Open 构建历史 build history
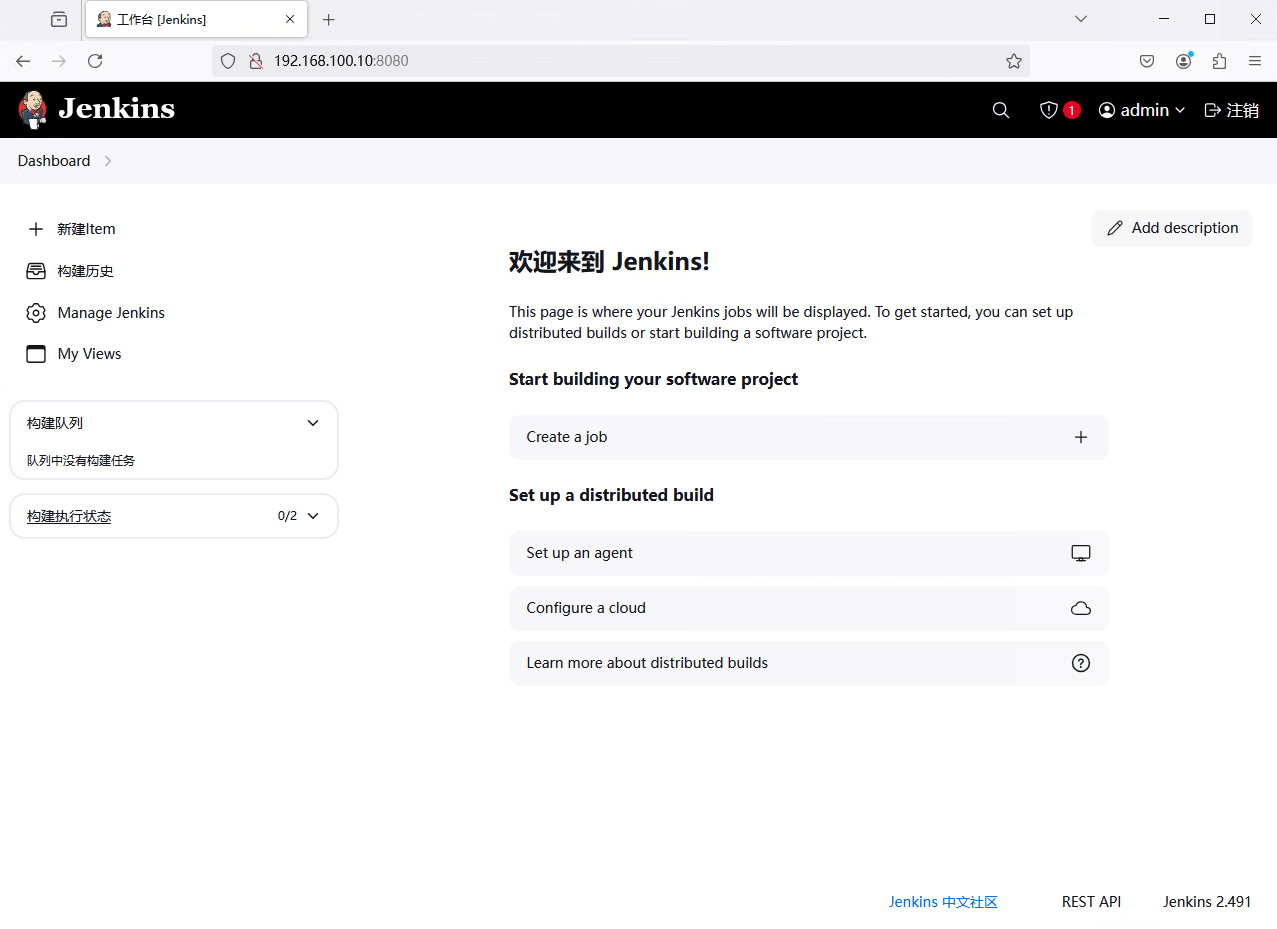Screen dimensions: 1277x929 pos(85,271)
